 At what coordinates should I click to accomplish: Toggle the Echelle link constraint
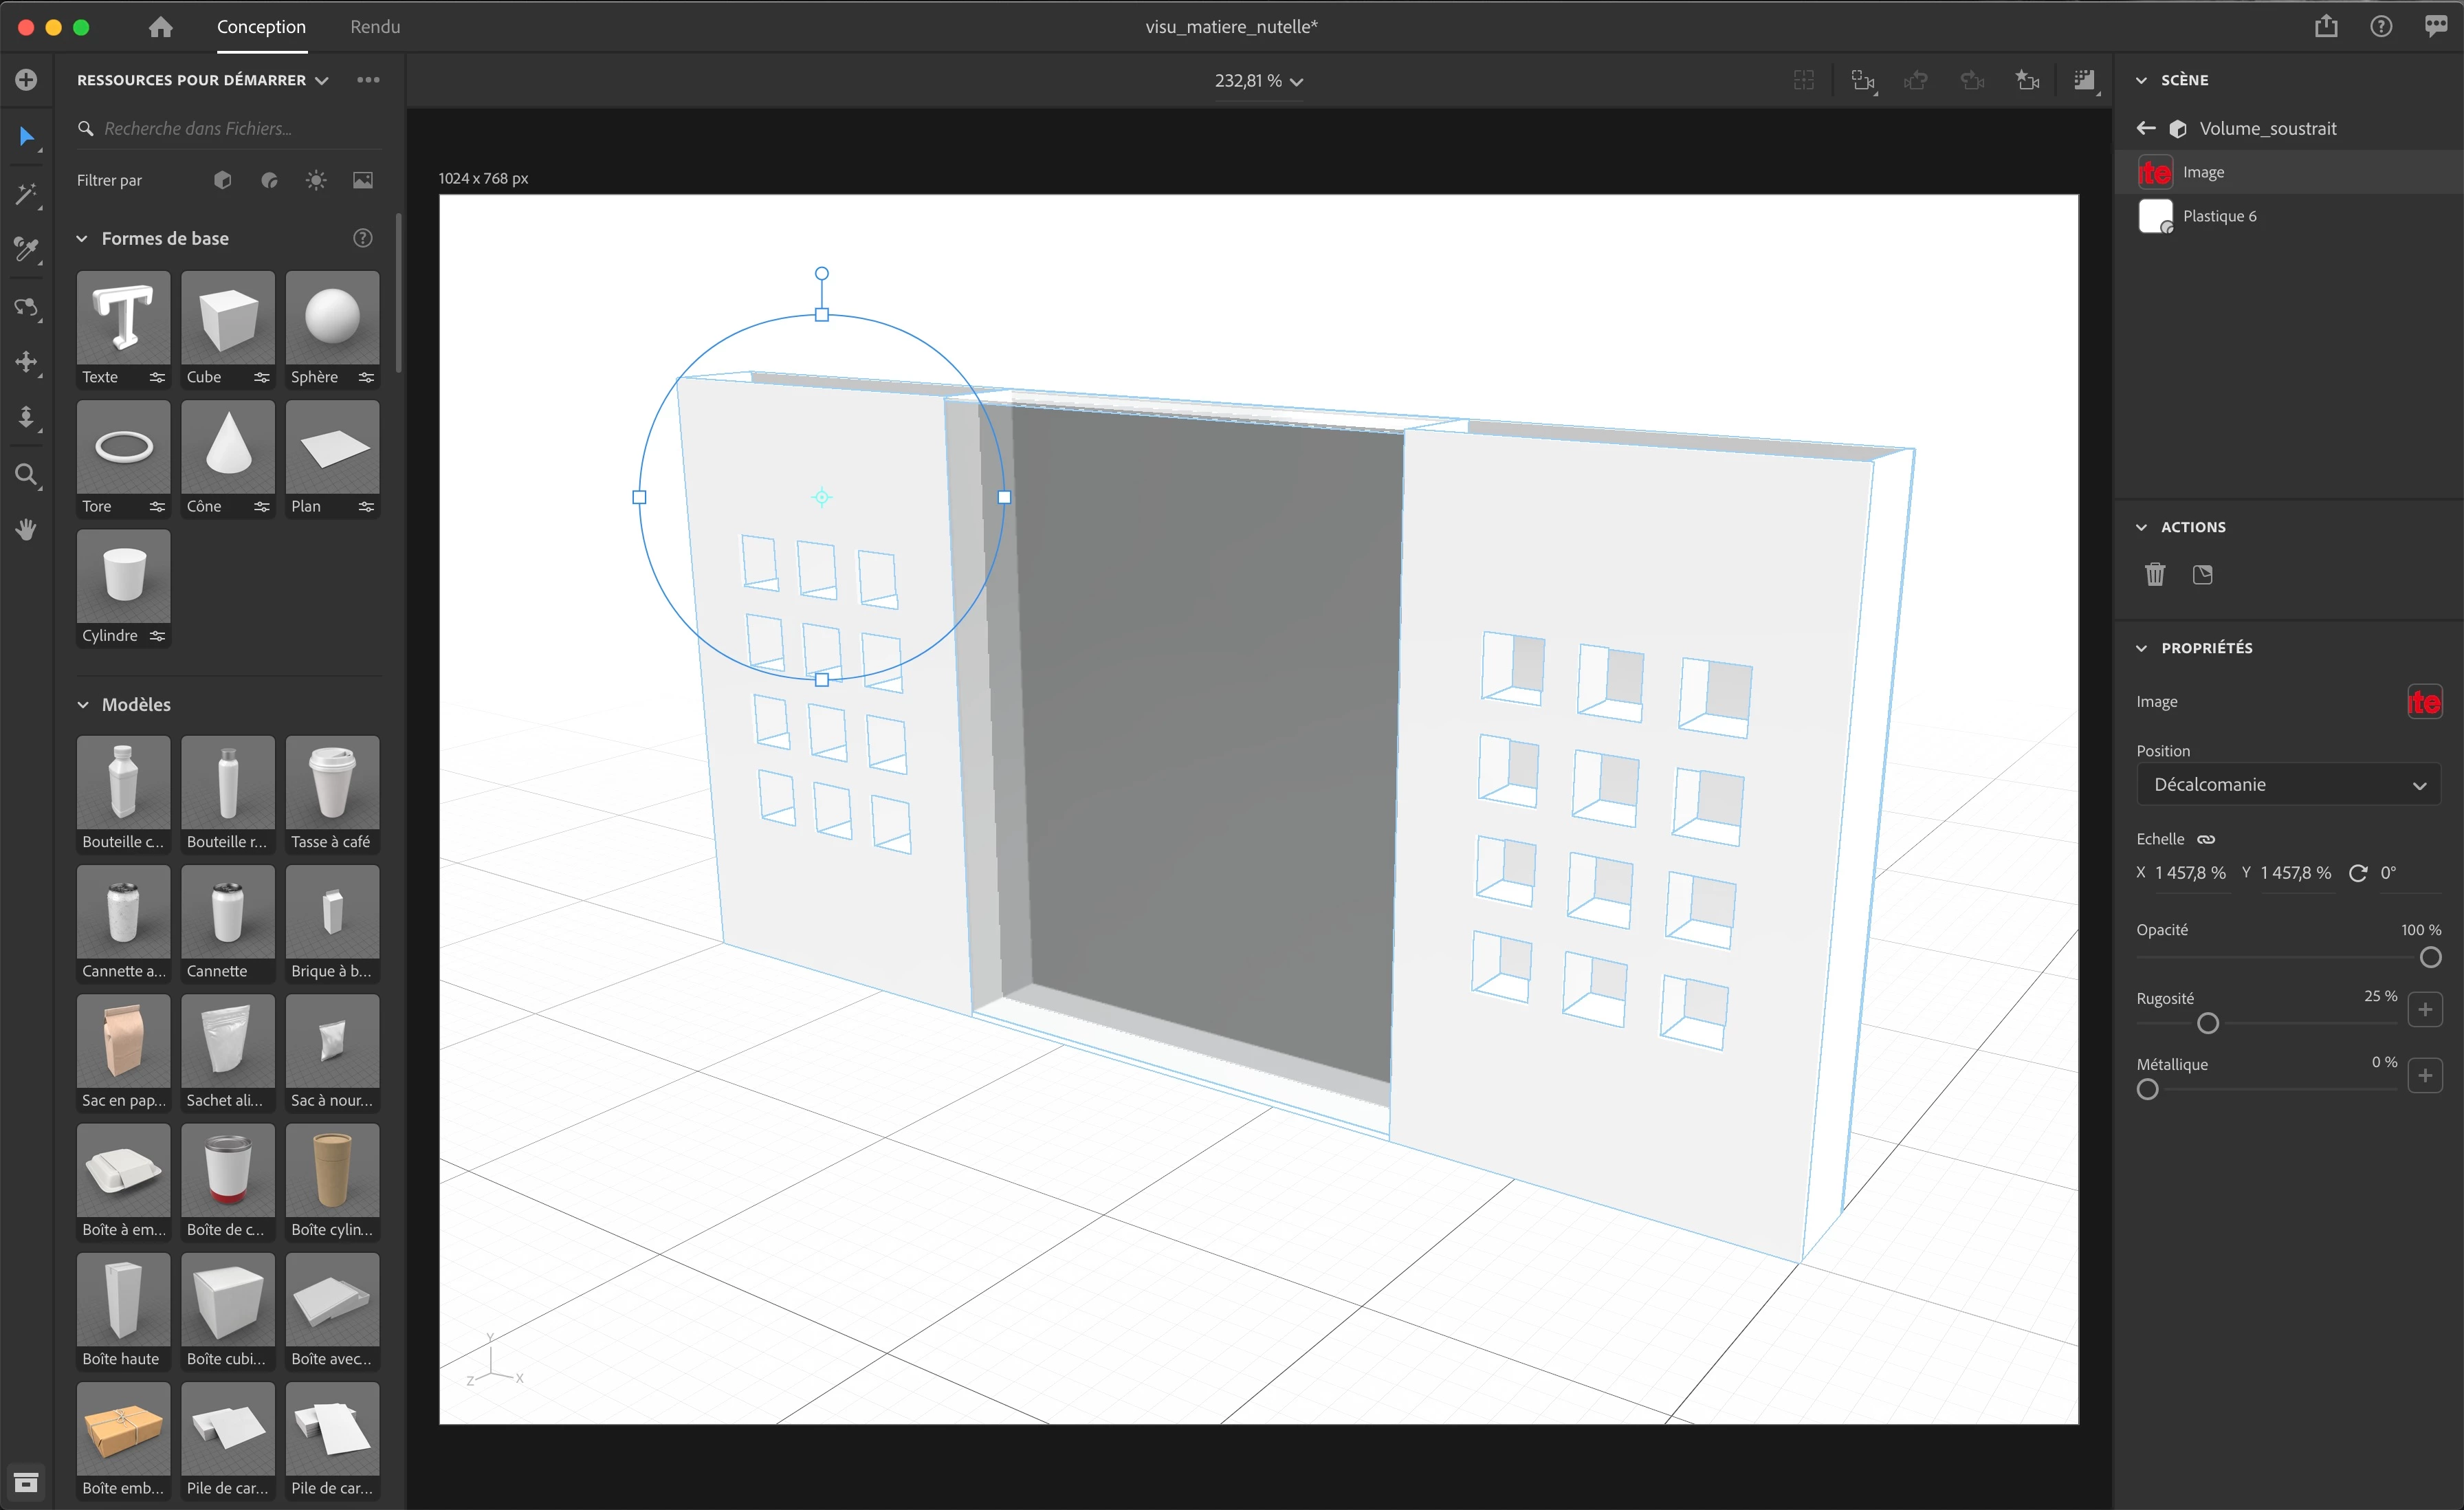2206,839
